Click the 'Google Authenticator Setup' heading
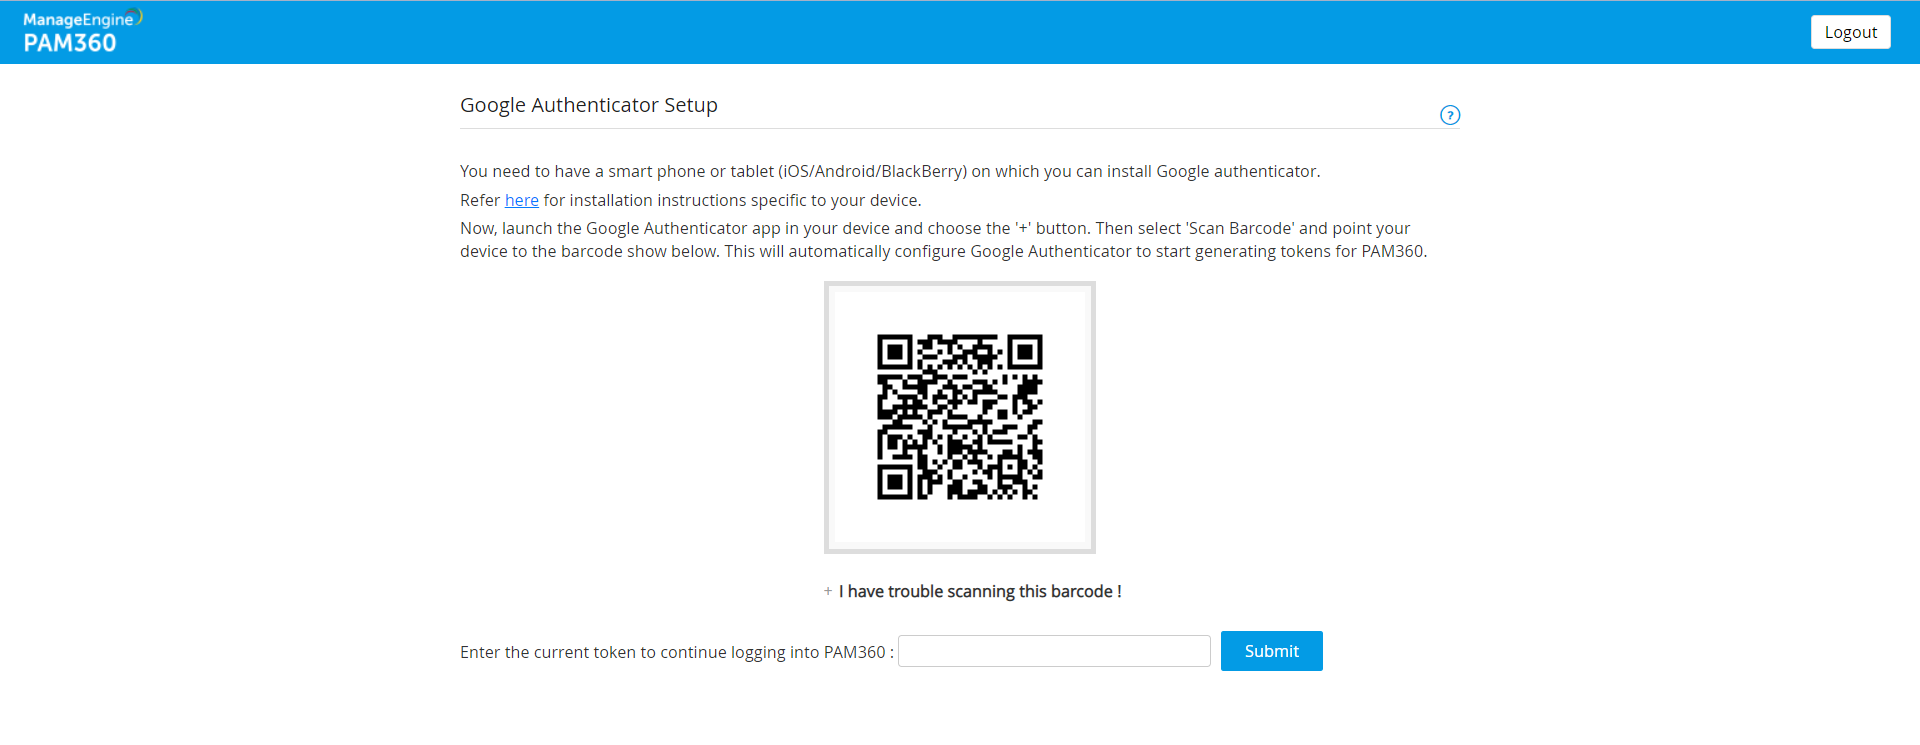Viewport: 1920px width, 745px height. tap(589, 105)
